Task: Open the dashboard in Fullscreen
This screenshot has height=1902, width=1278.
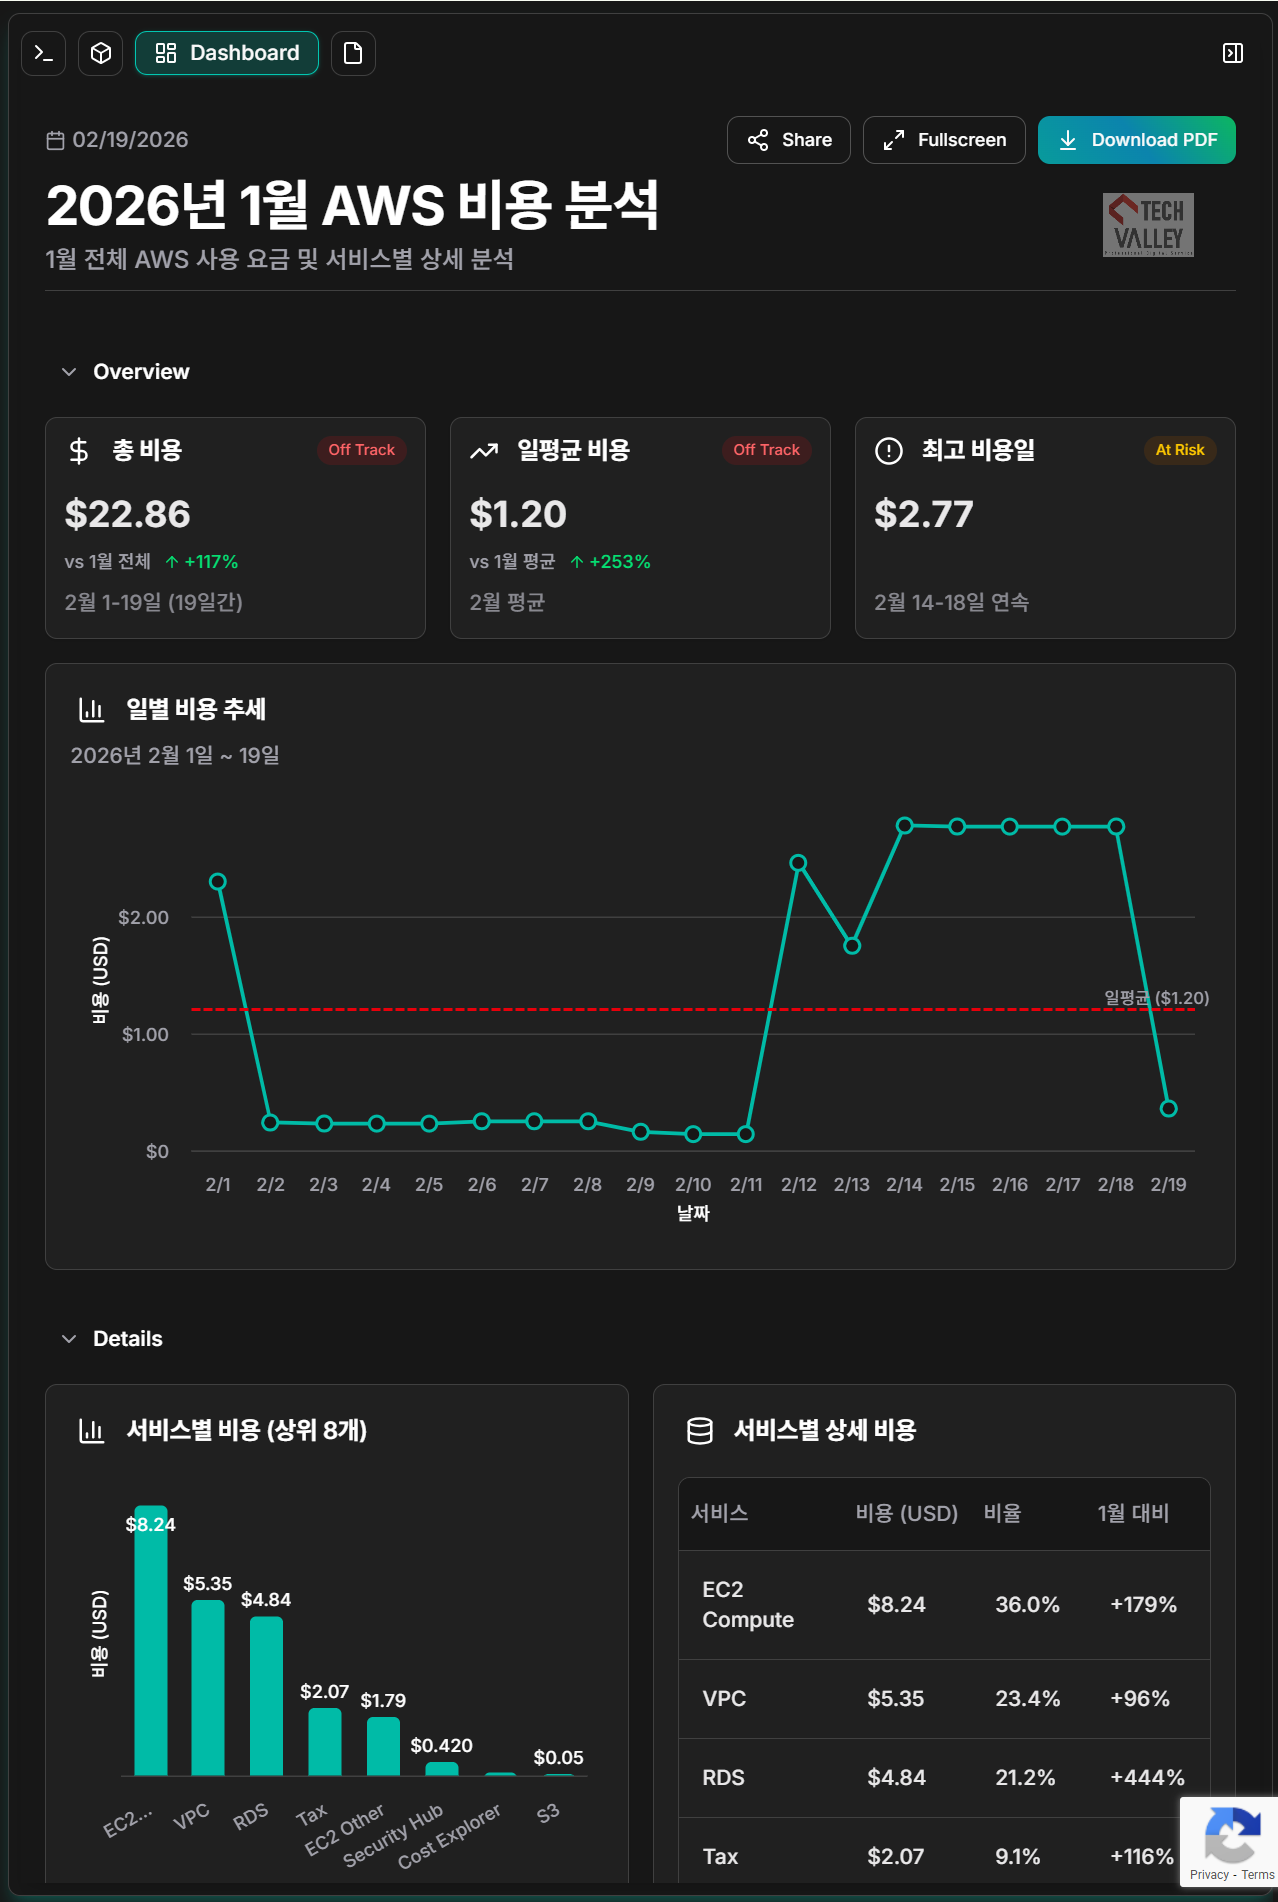Action: pyautogui.click(x=944, y=140)
